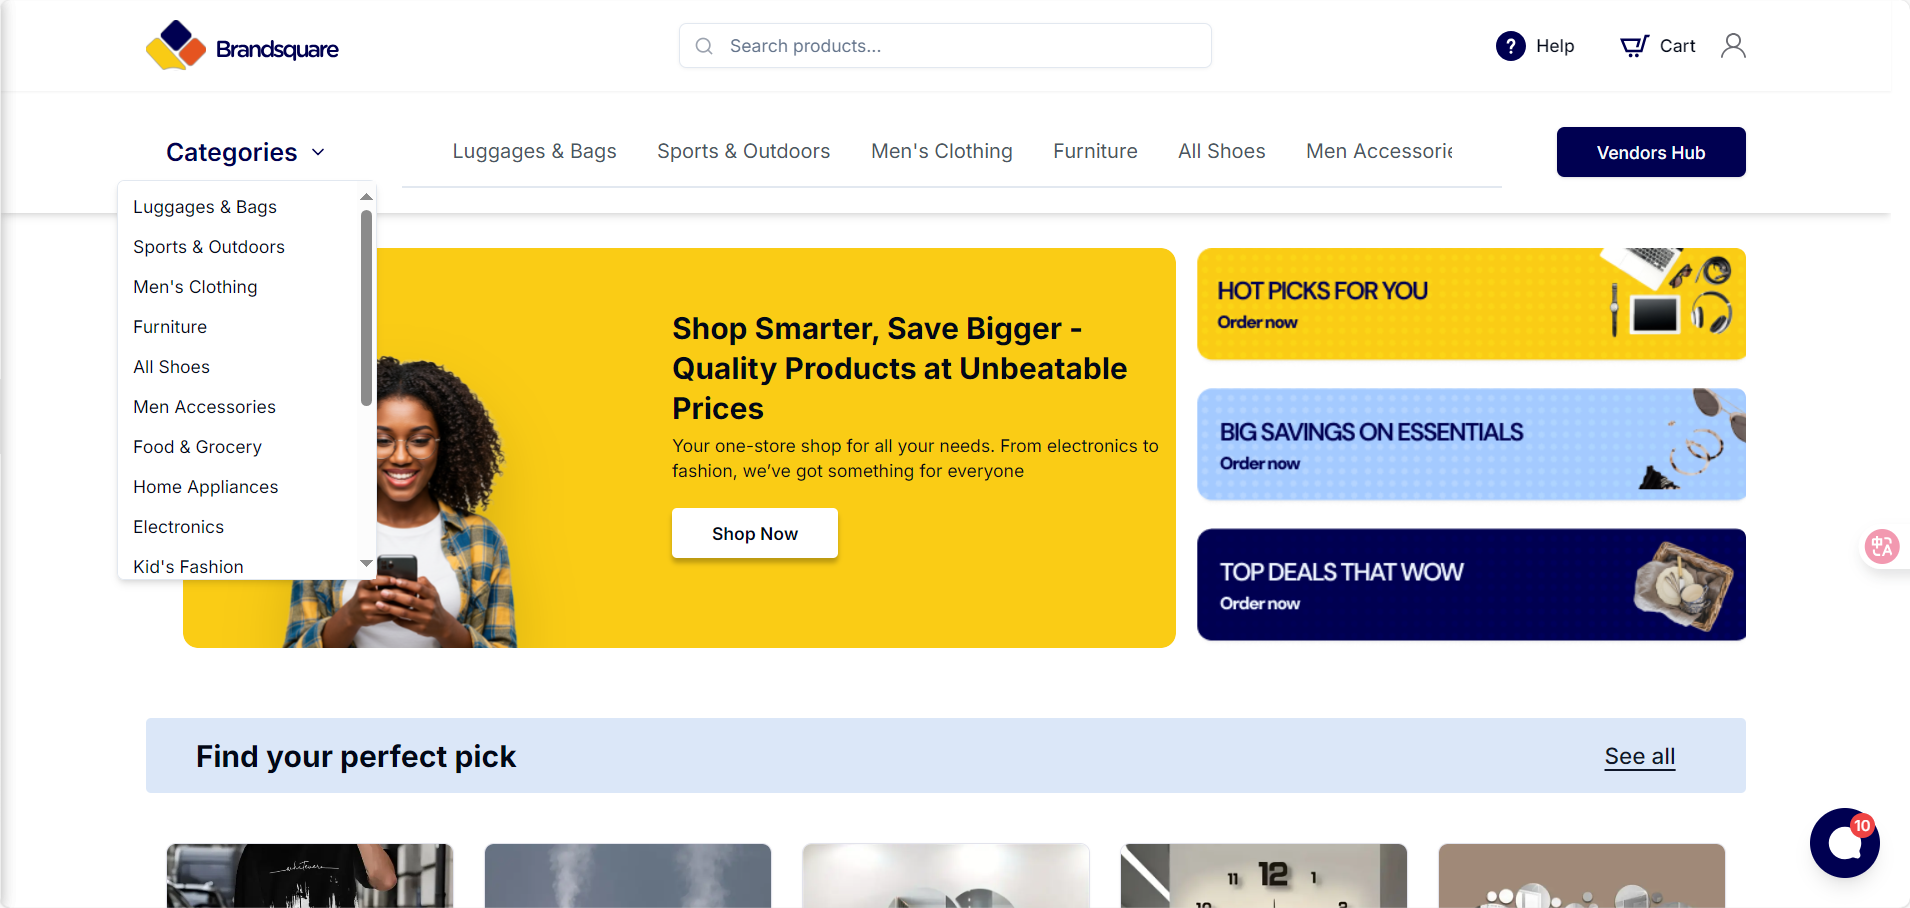
Task: Expand the Categories chevron dropdown
Action: [x=318, y=152]
